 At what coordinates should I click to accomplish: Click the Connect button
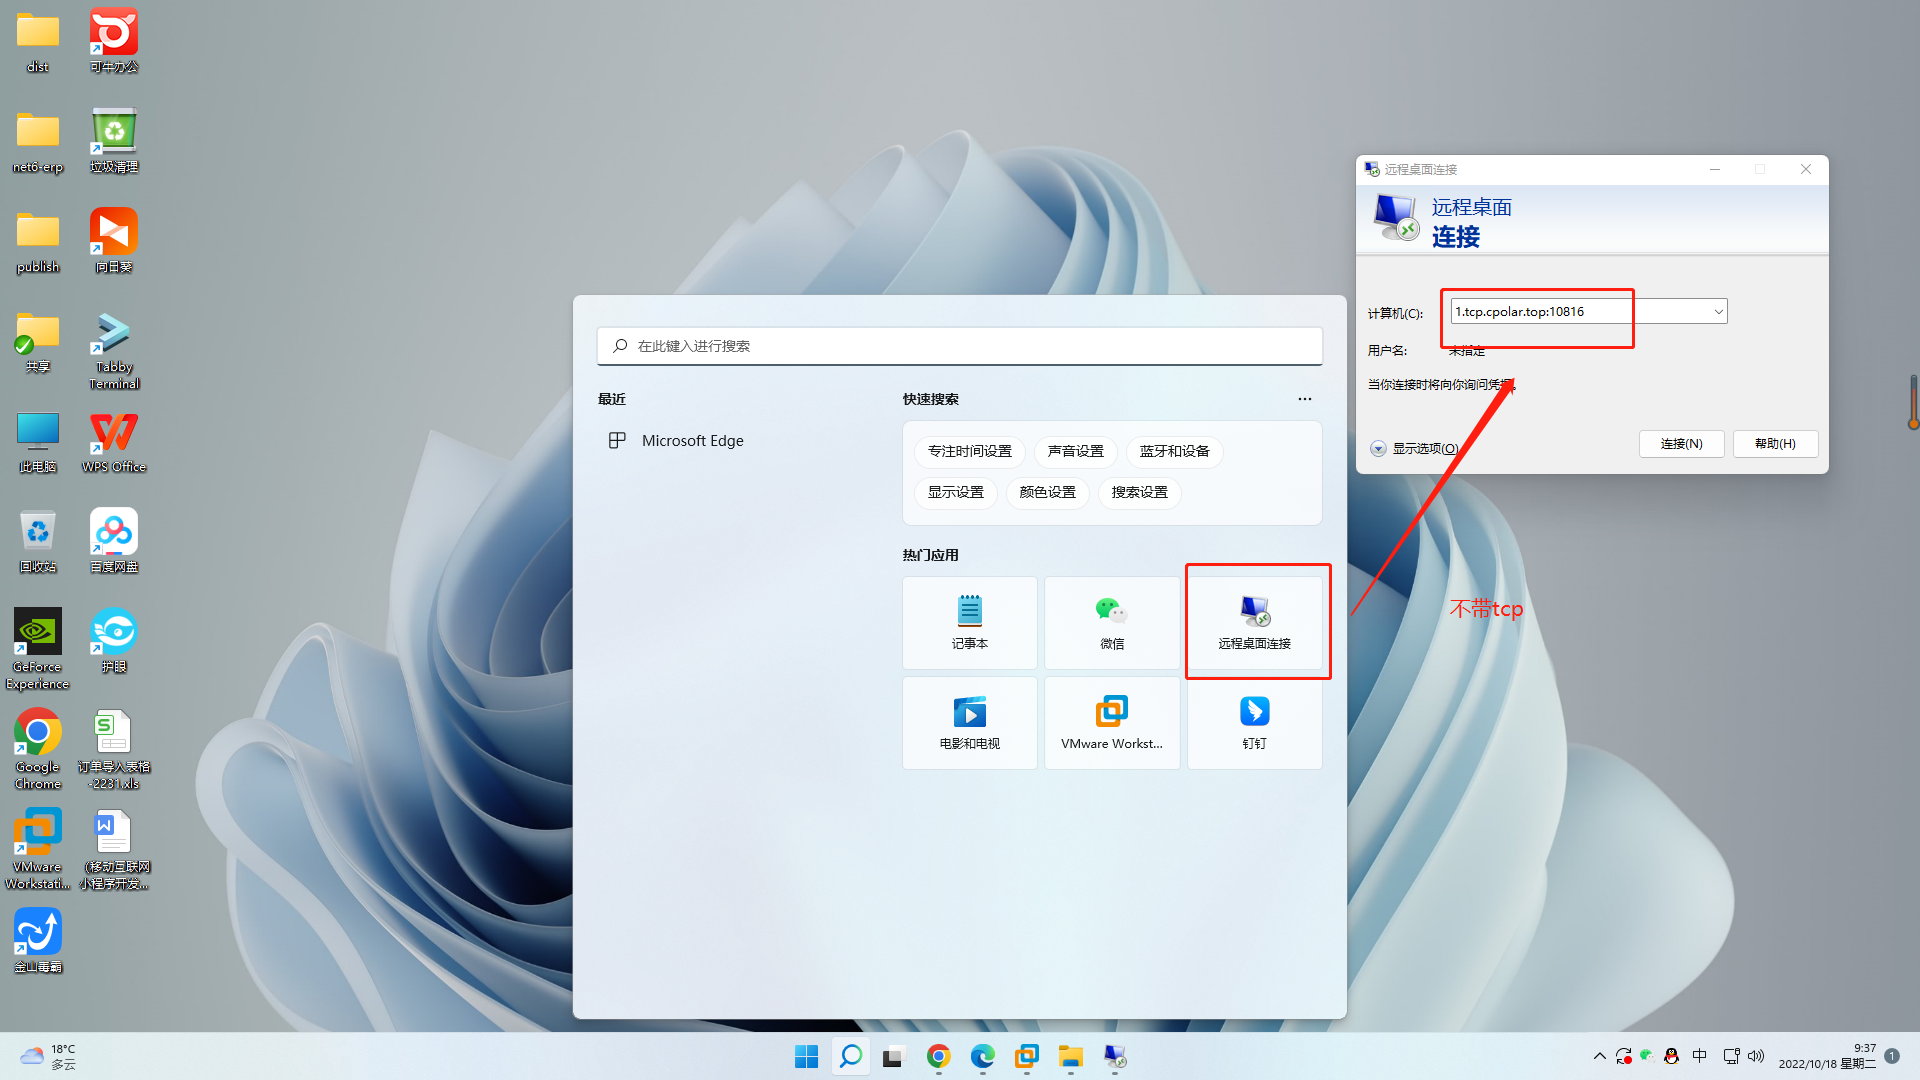(1681, 444)
